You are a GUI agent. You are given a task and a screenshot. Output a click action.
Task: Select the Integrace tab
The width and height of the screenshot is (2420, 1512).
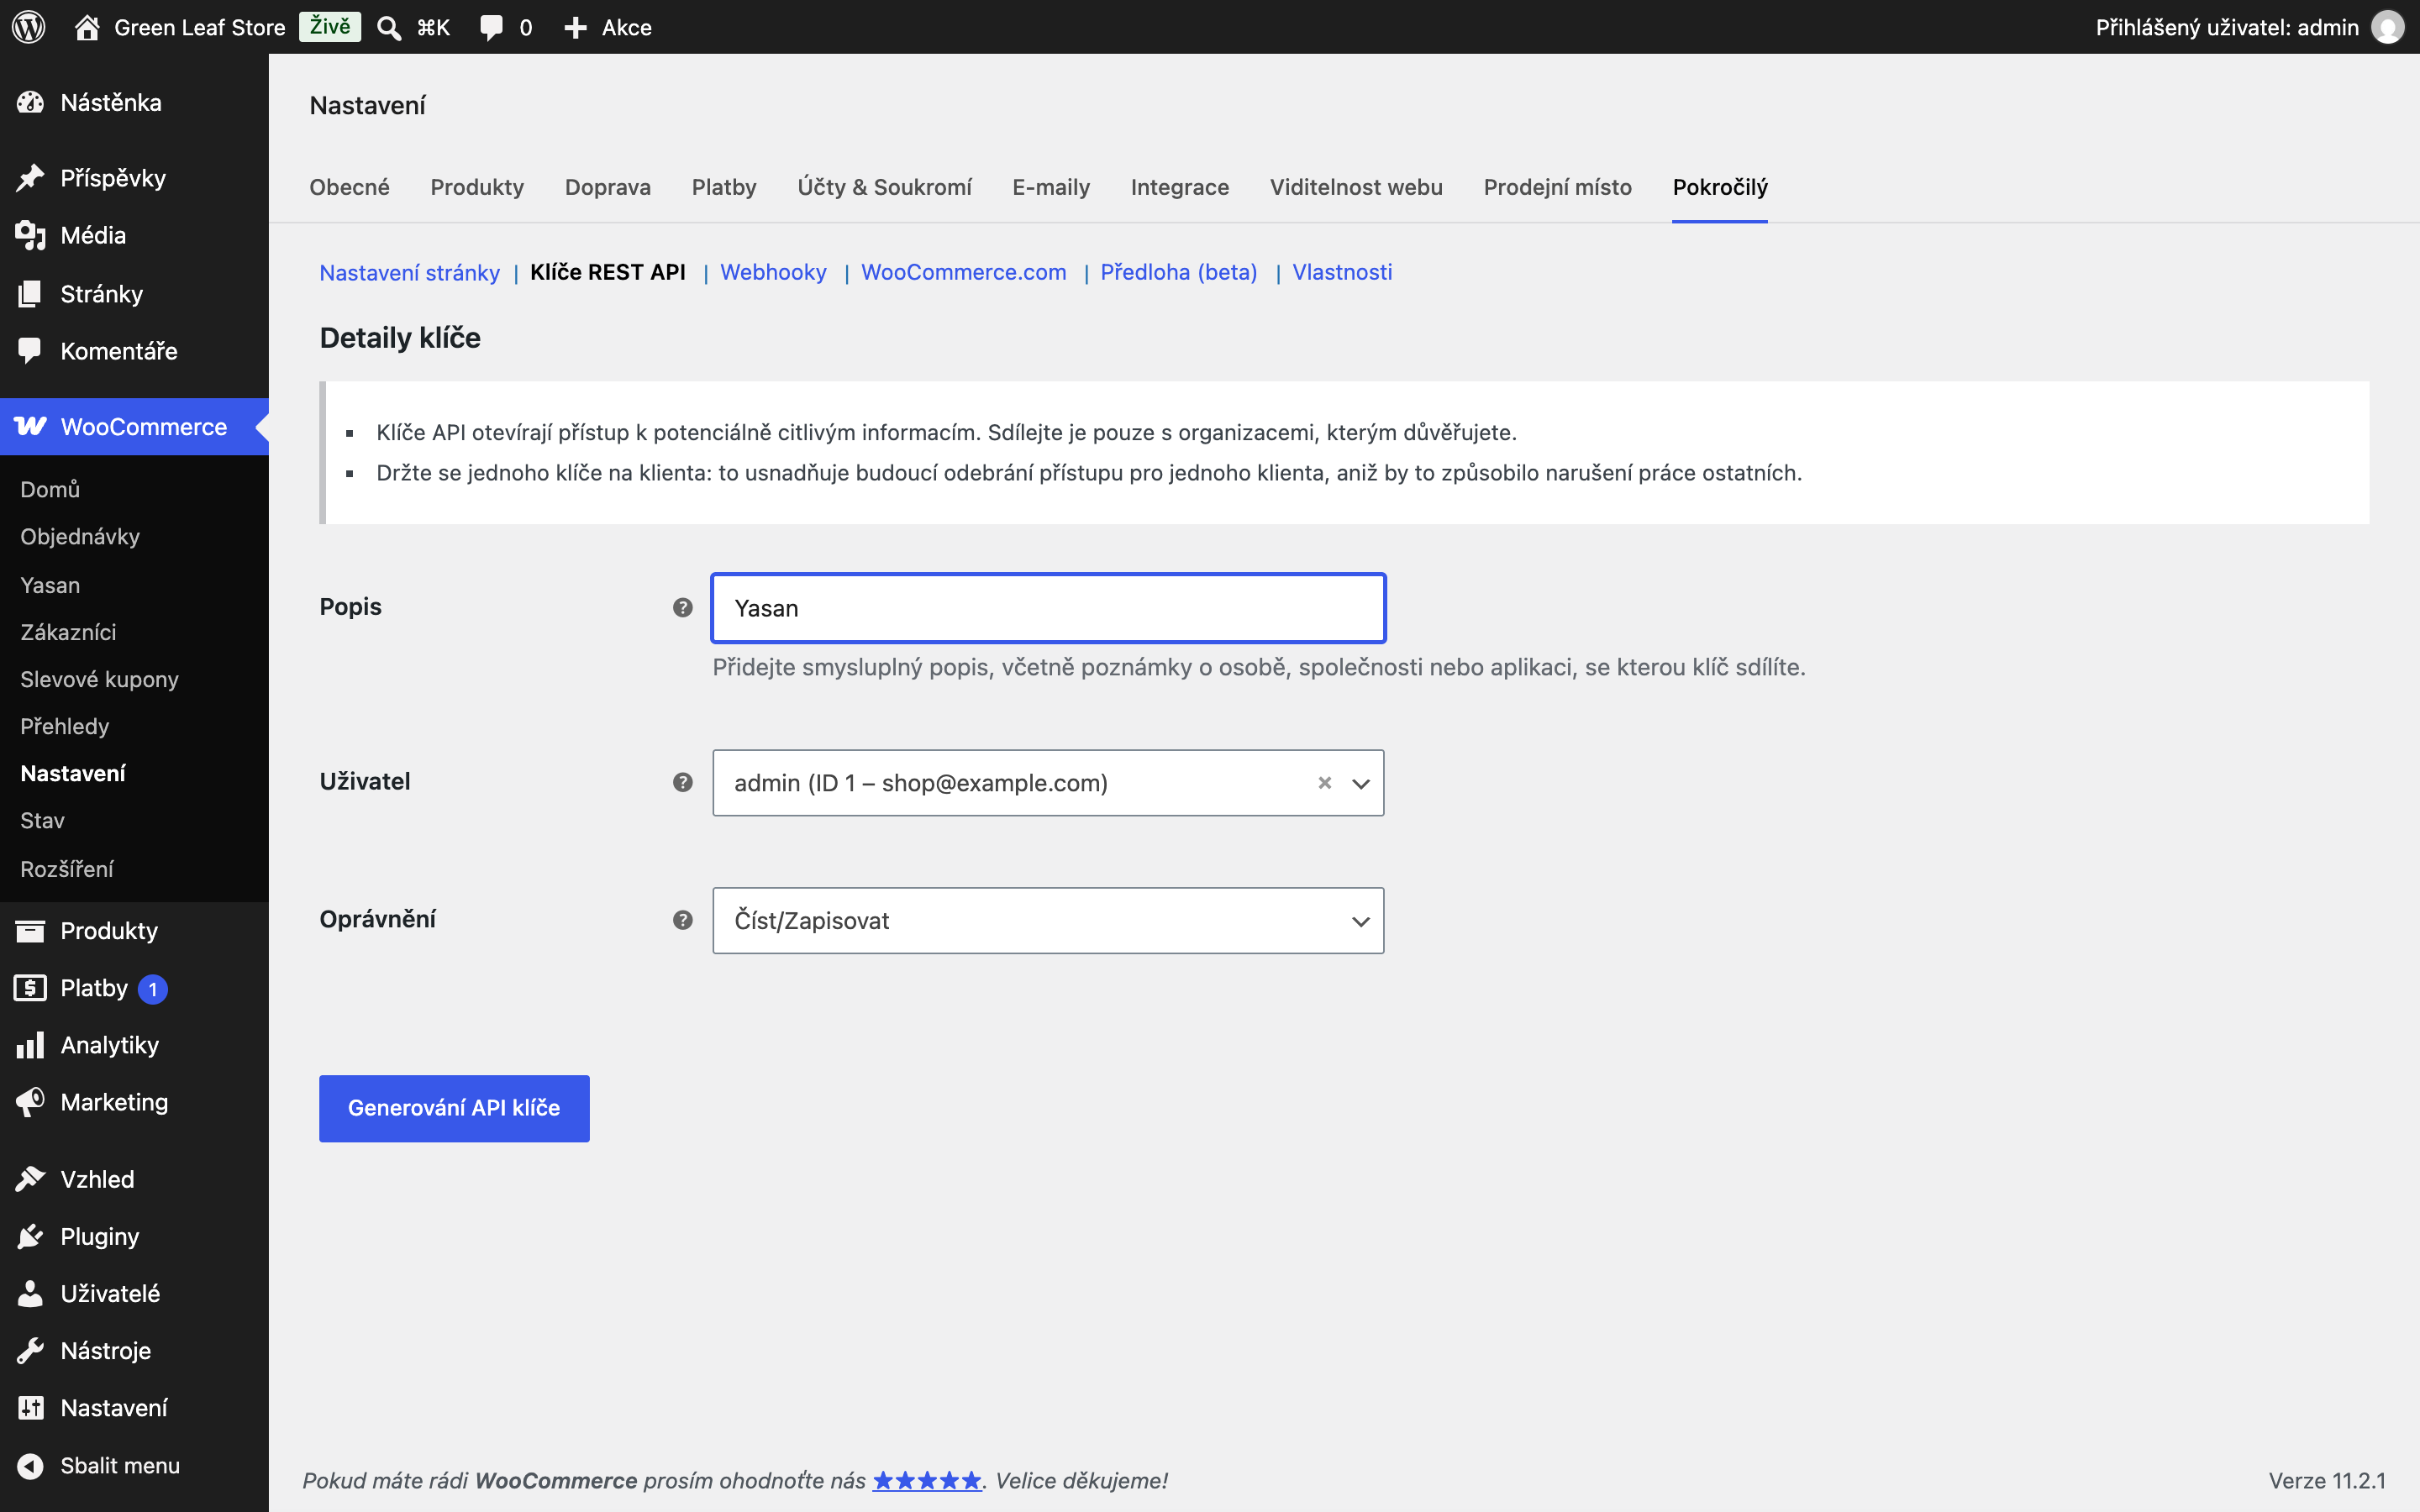coord(1180,187)
